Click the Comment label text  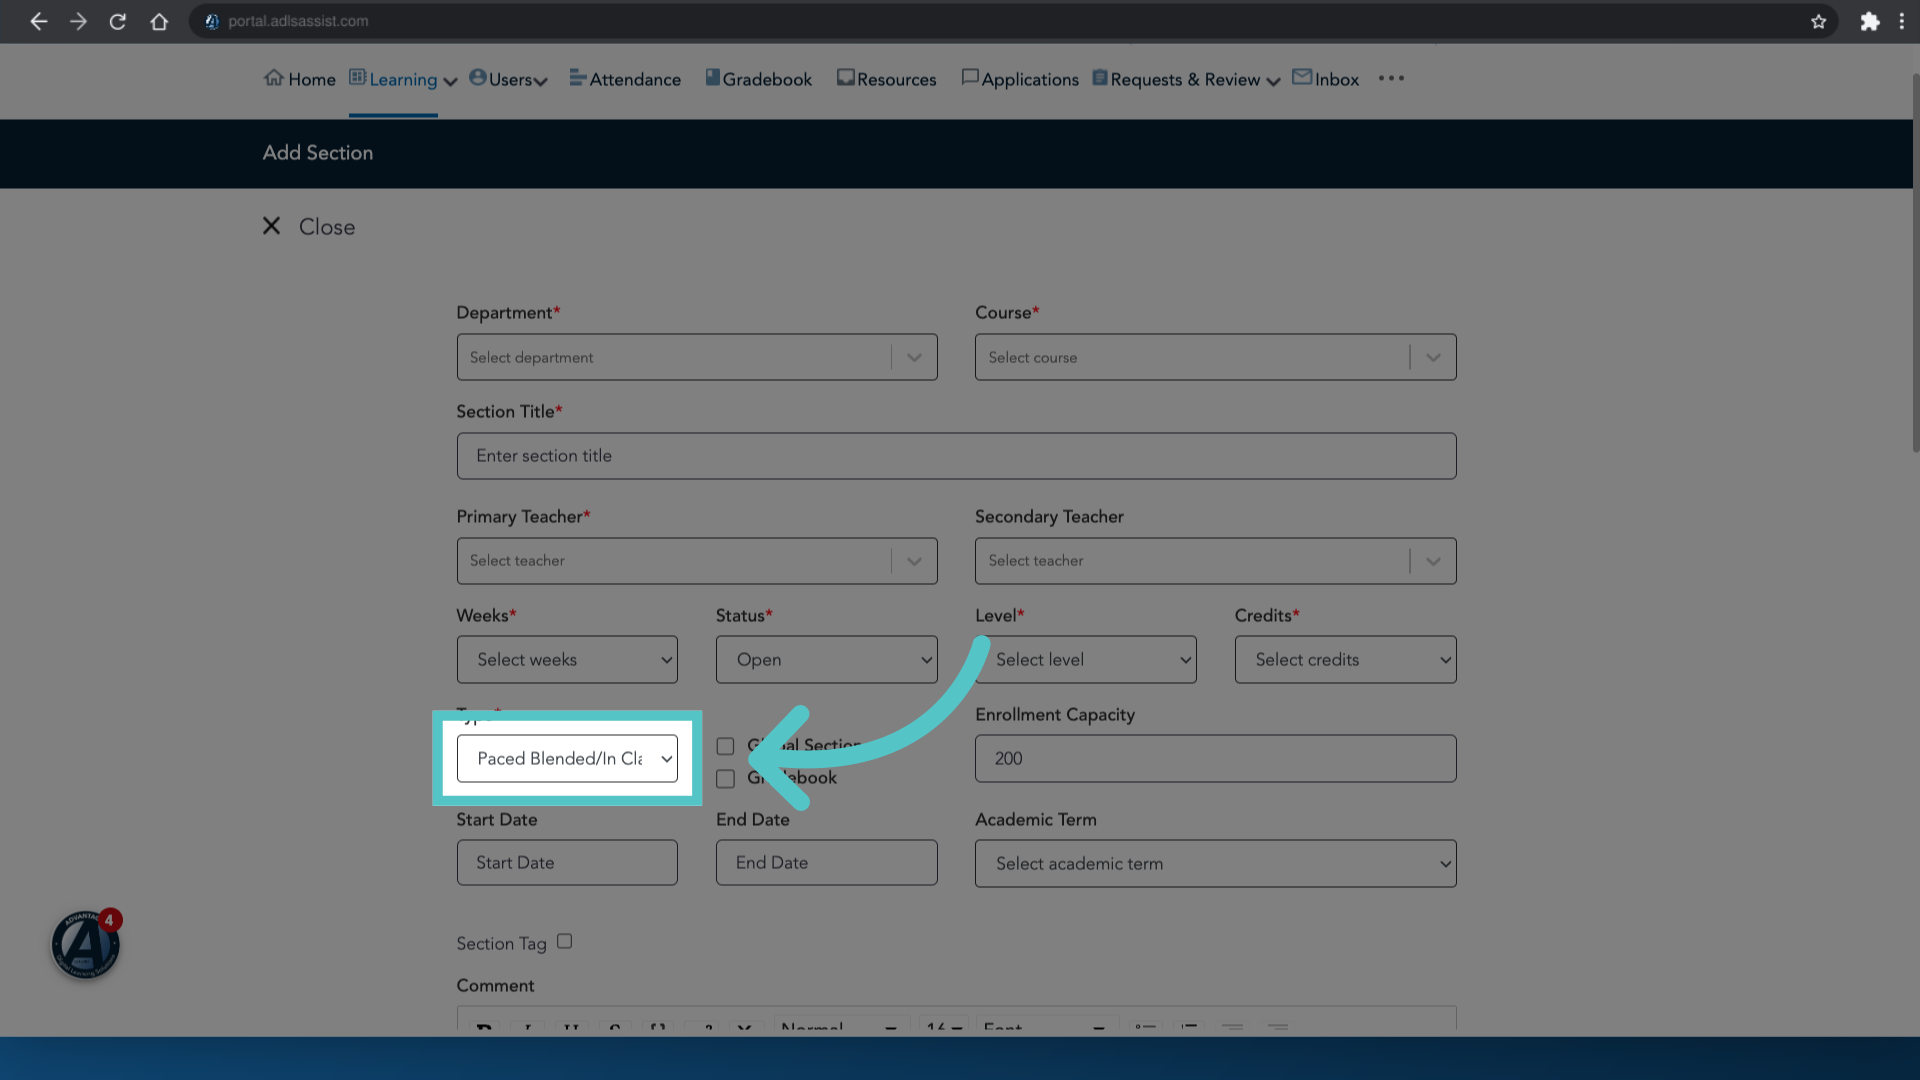[495, 986]
